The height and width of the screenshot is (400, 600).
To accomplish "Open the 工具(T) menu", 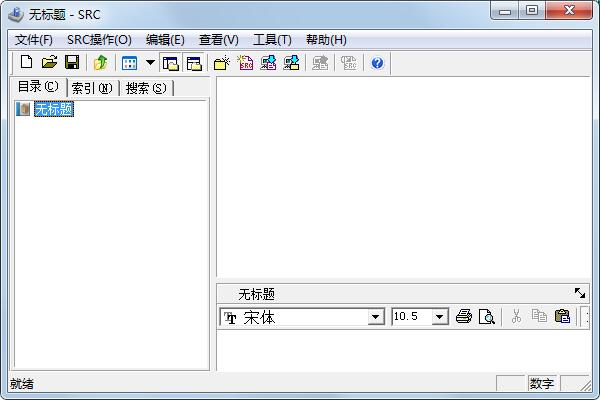I will 272,40.
